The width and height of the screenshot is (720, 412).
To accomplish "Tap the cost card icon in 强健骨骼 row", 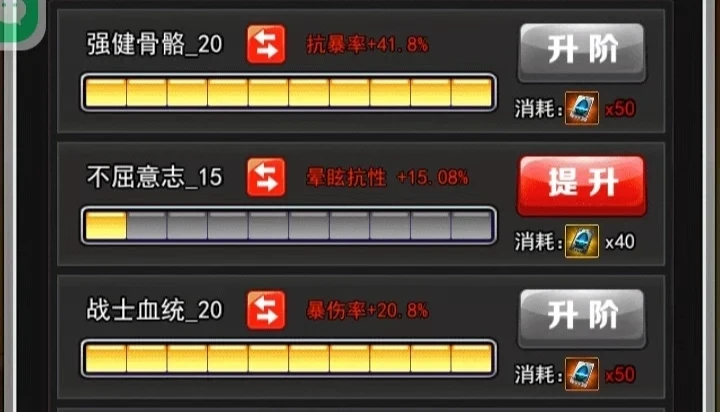I will tap(581, 108).
